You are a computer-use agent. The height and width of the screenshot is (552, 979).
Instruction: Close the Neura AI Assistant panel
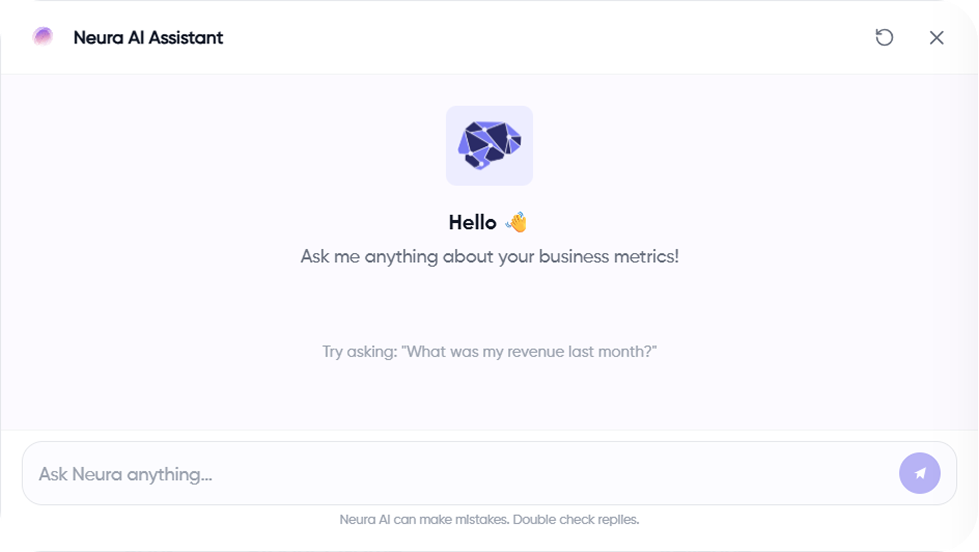click(x=936, y=38)
